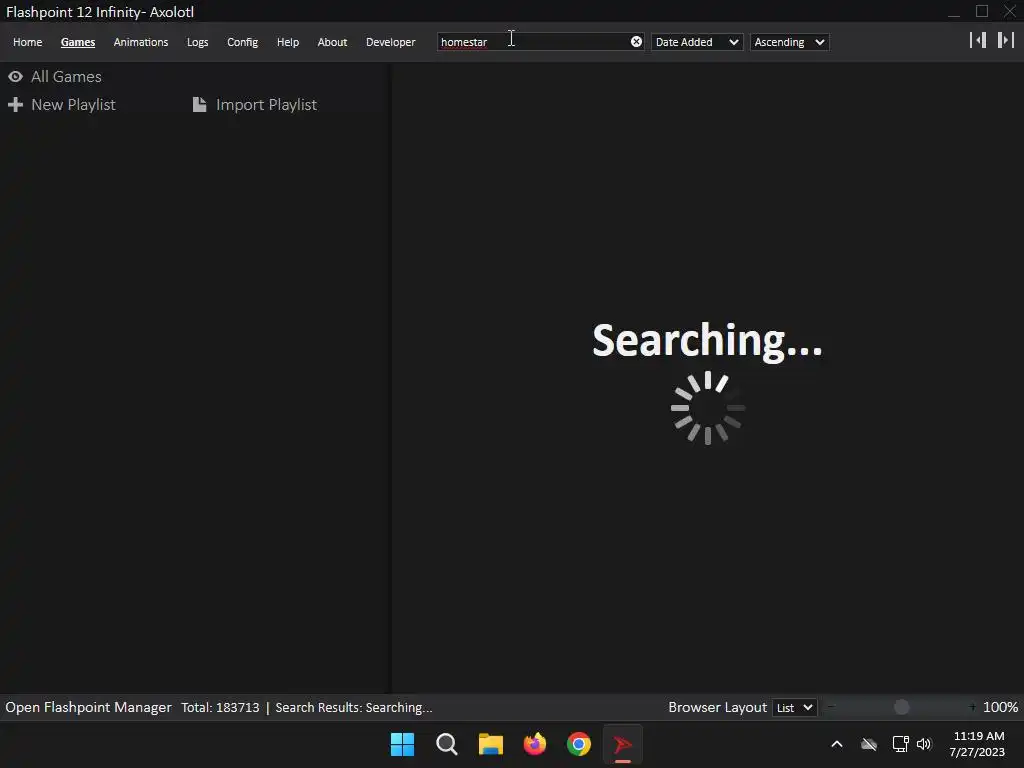Open the Logs tab
This screenshot has width=1024, height=768.
[197, 42]
